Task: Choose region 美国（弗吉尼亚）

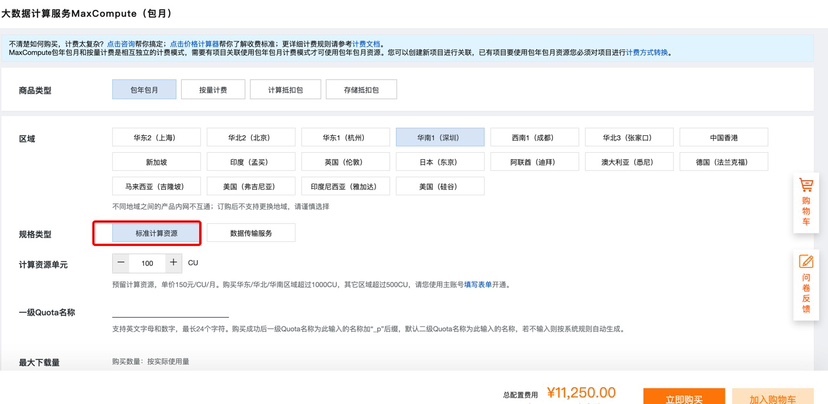Action: pos(251,186)
